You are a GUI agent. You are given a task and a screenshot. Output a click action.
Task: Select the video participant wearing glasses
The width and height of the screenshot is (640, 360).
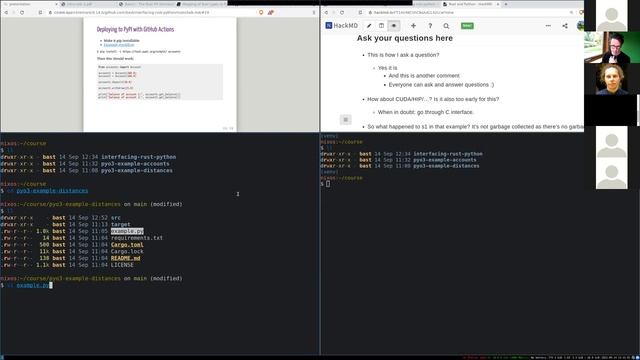612,47
